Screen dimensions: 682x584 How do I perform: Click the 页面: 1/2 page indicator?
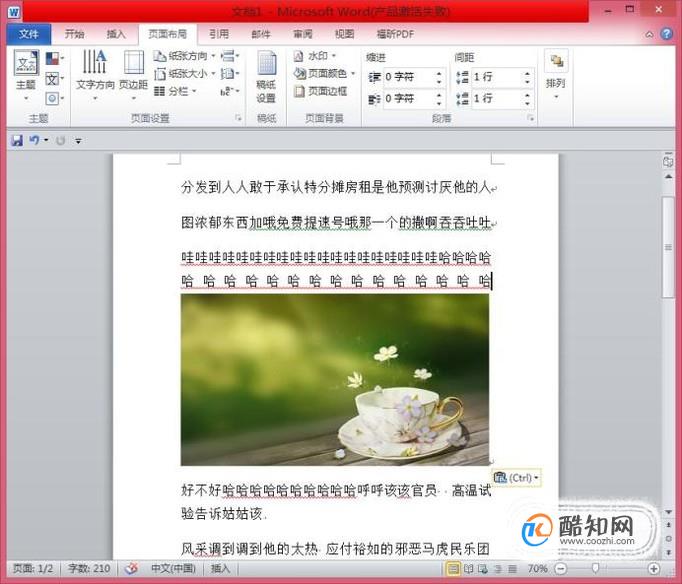pyautogui.click(x=33, y=568)
